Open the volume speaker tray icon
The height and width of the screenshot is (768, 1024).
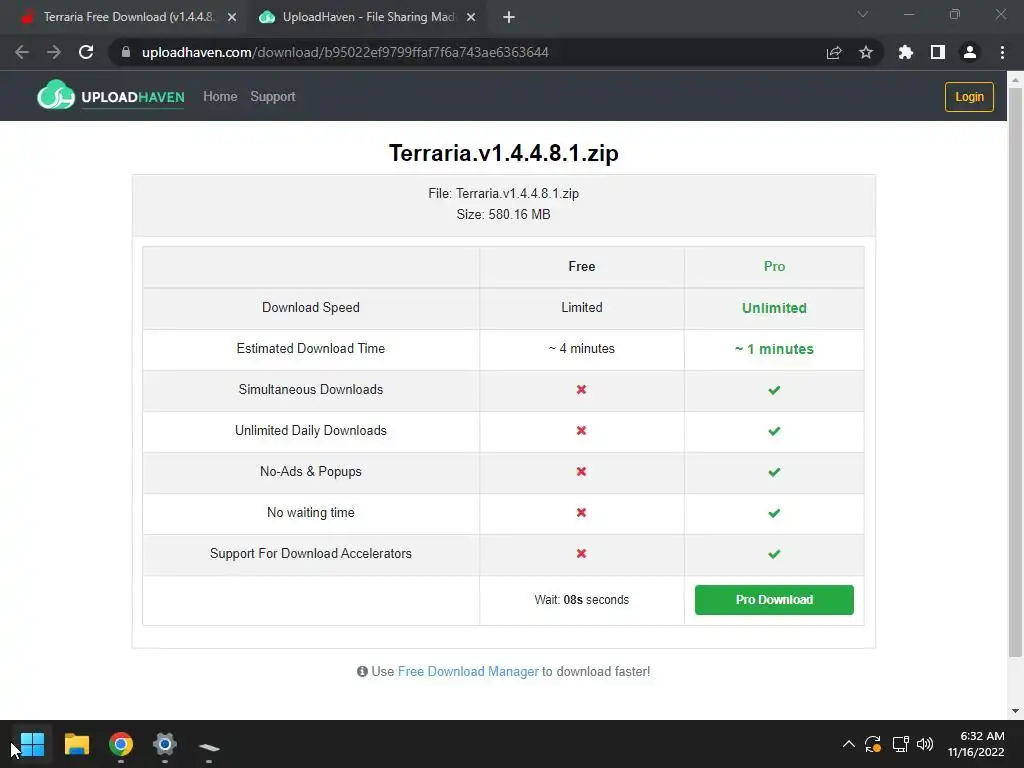pyautogui.click(x=925, y=744)
